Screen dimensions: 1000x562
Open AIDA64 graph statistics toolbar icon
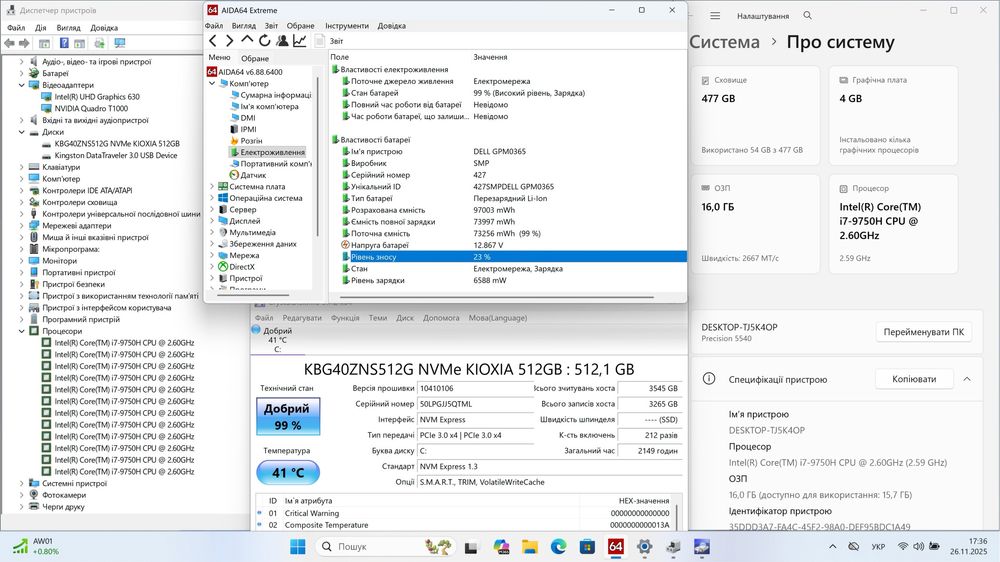(x=300, y=41)
